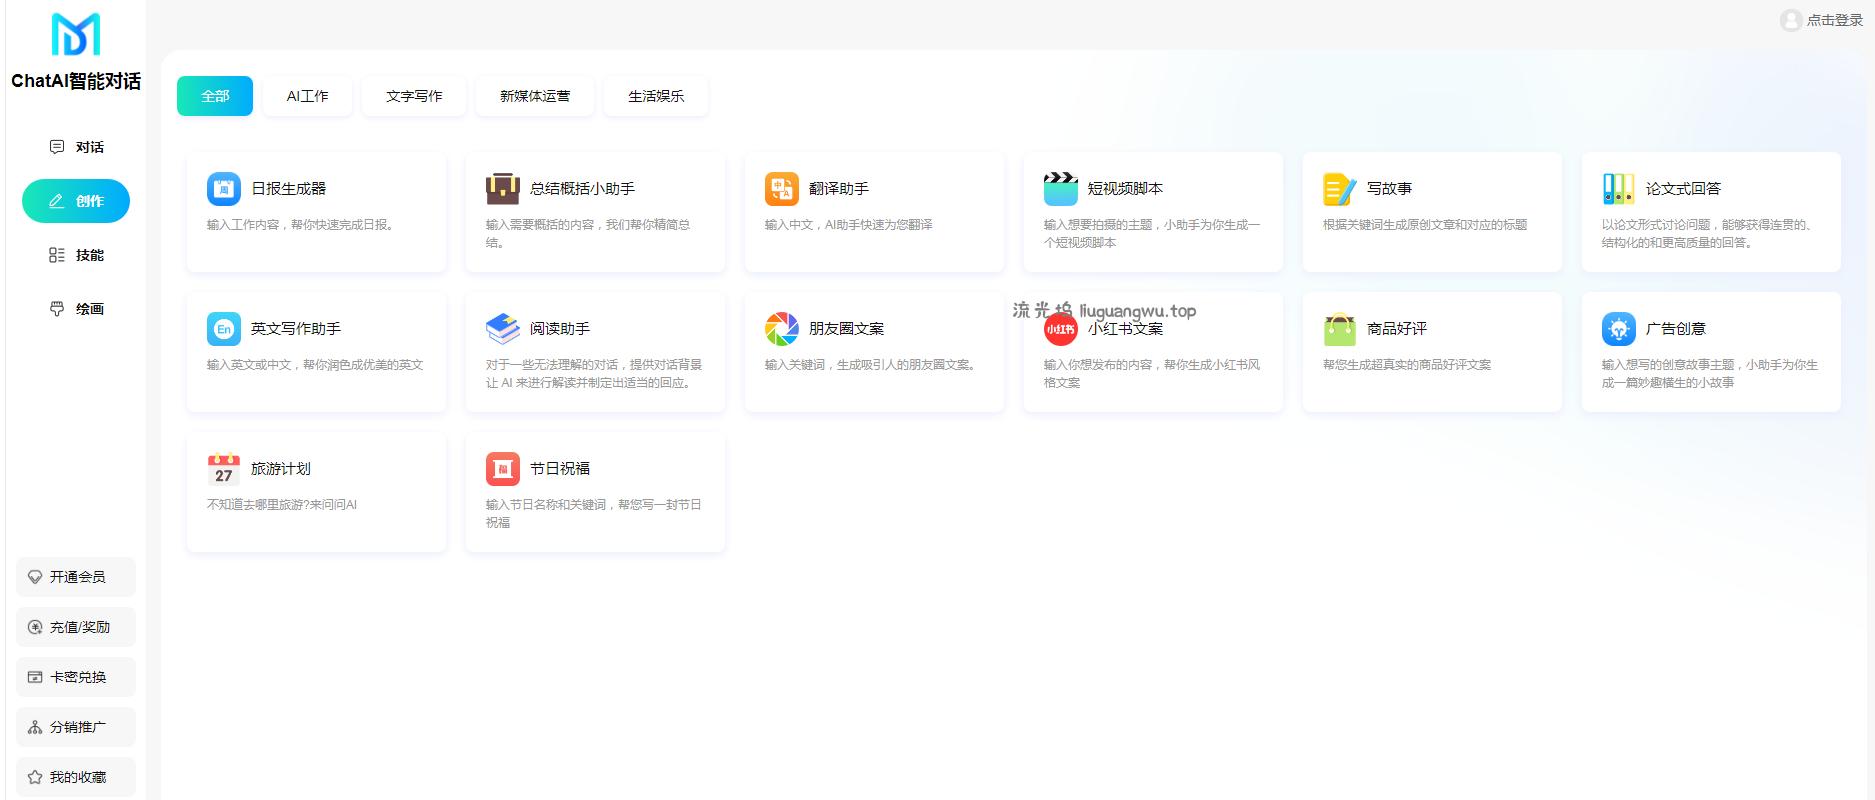Go to the 技能 skills section

(x=76, y=255)
